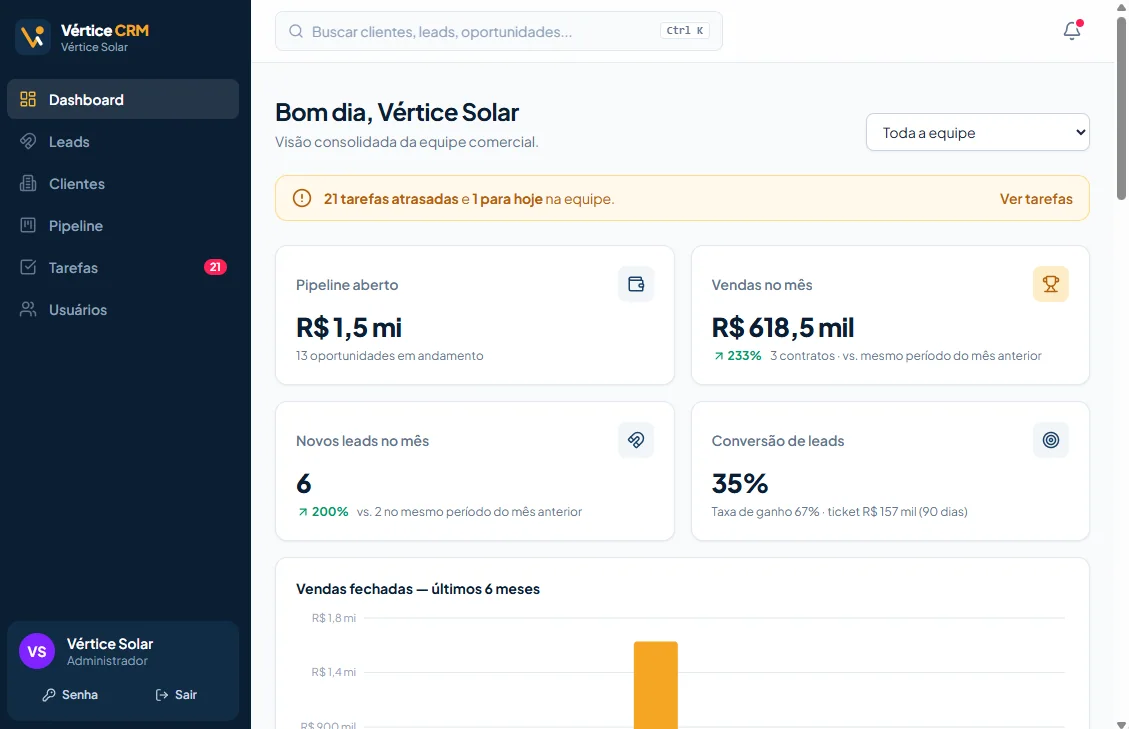Click the 35% conversion value

(739, 483)
